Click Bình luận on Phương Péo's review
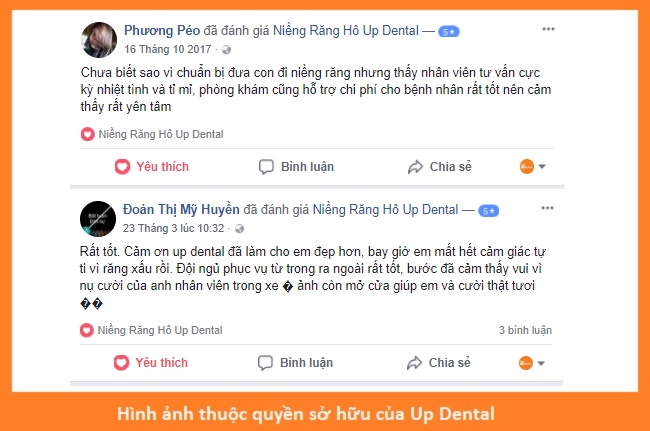The image size is (650, 431). pyautogui.click(x=296, y=167)
